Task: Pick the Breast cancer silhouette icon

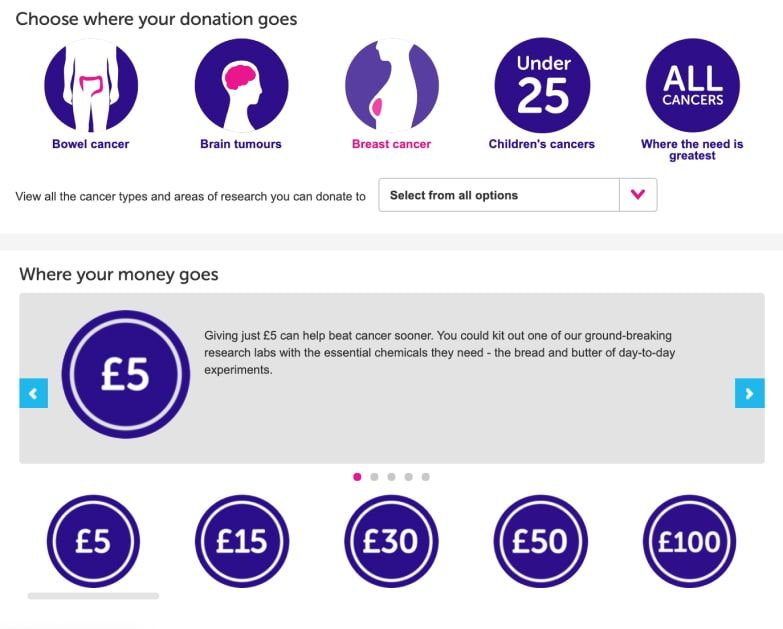Action: (x=392, y=85)
